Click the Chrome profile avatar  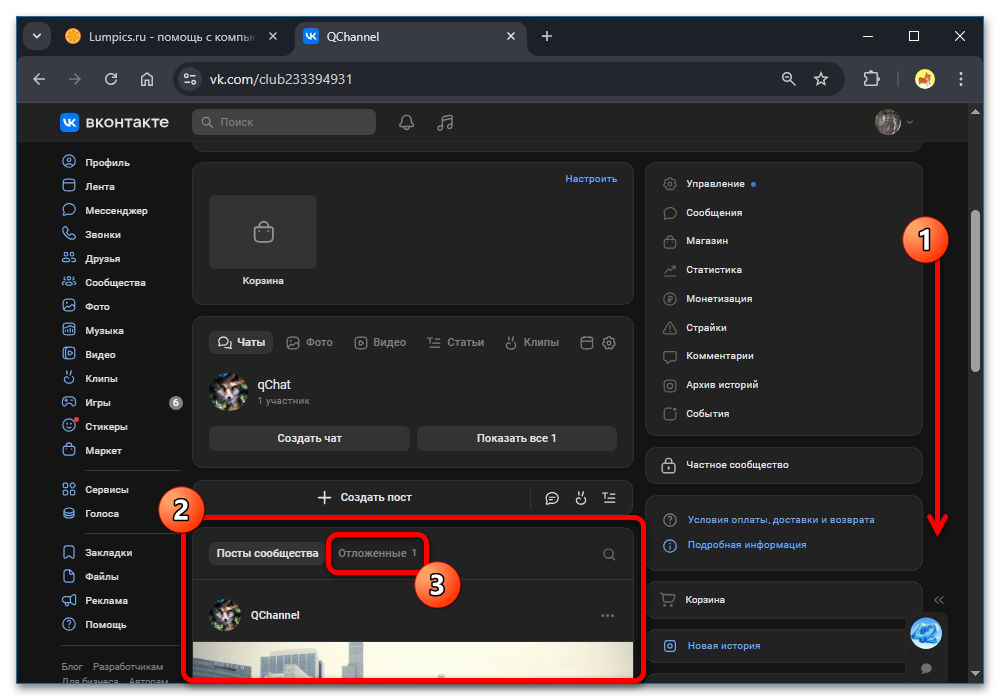925,79
